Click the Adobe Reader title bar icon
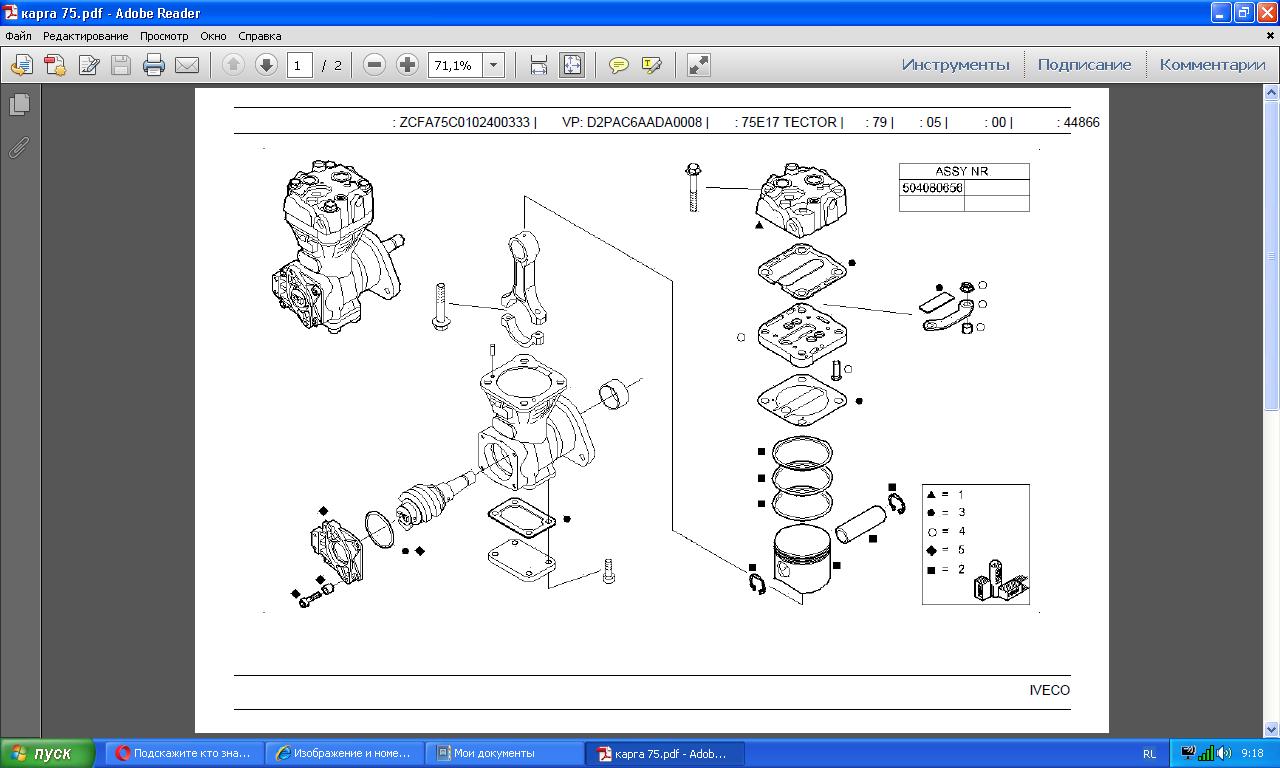The image size is (1280, 768). click(11, 13)
